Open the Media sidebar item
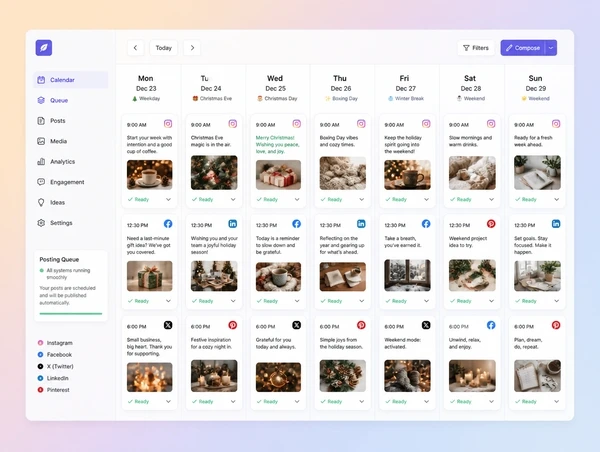 click(70, 141)
